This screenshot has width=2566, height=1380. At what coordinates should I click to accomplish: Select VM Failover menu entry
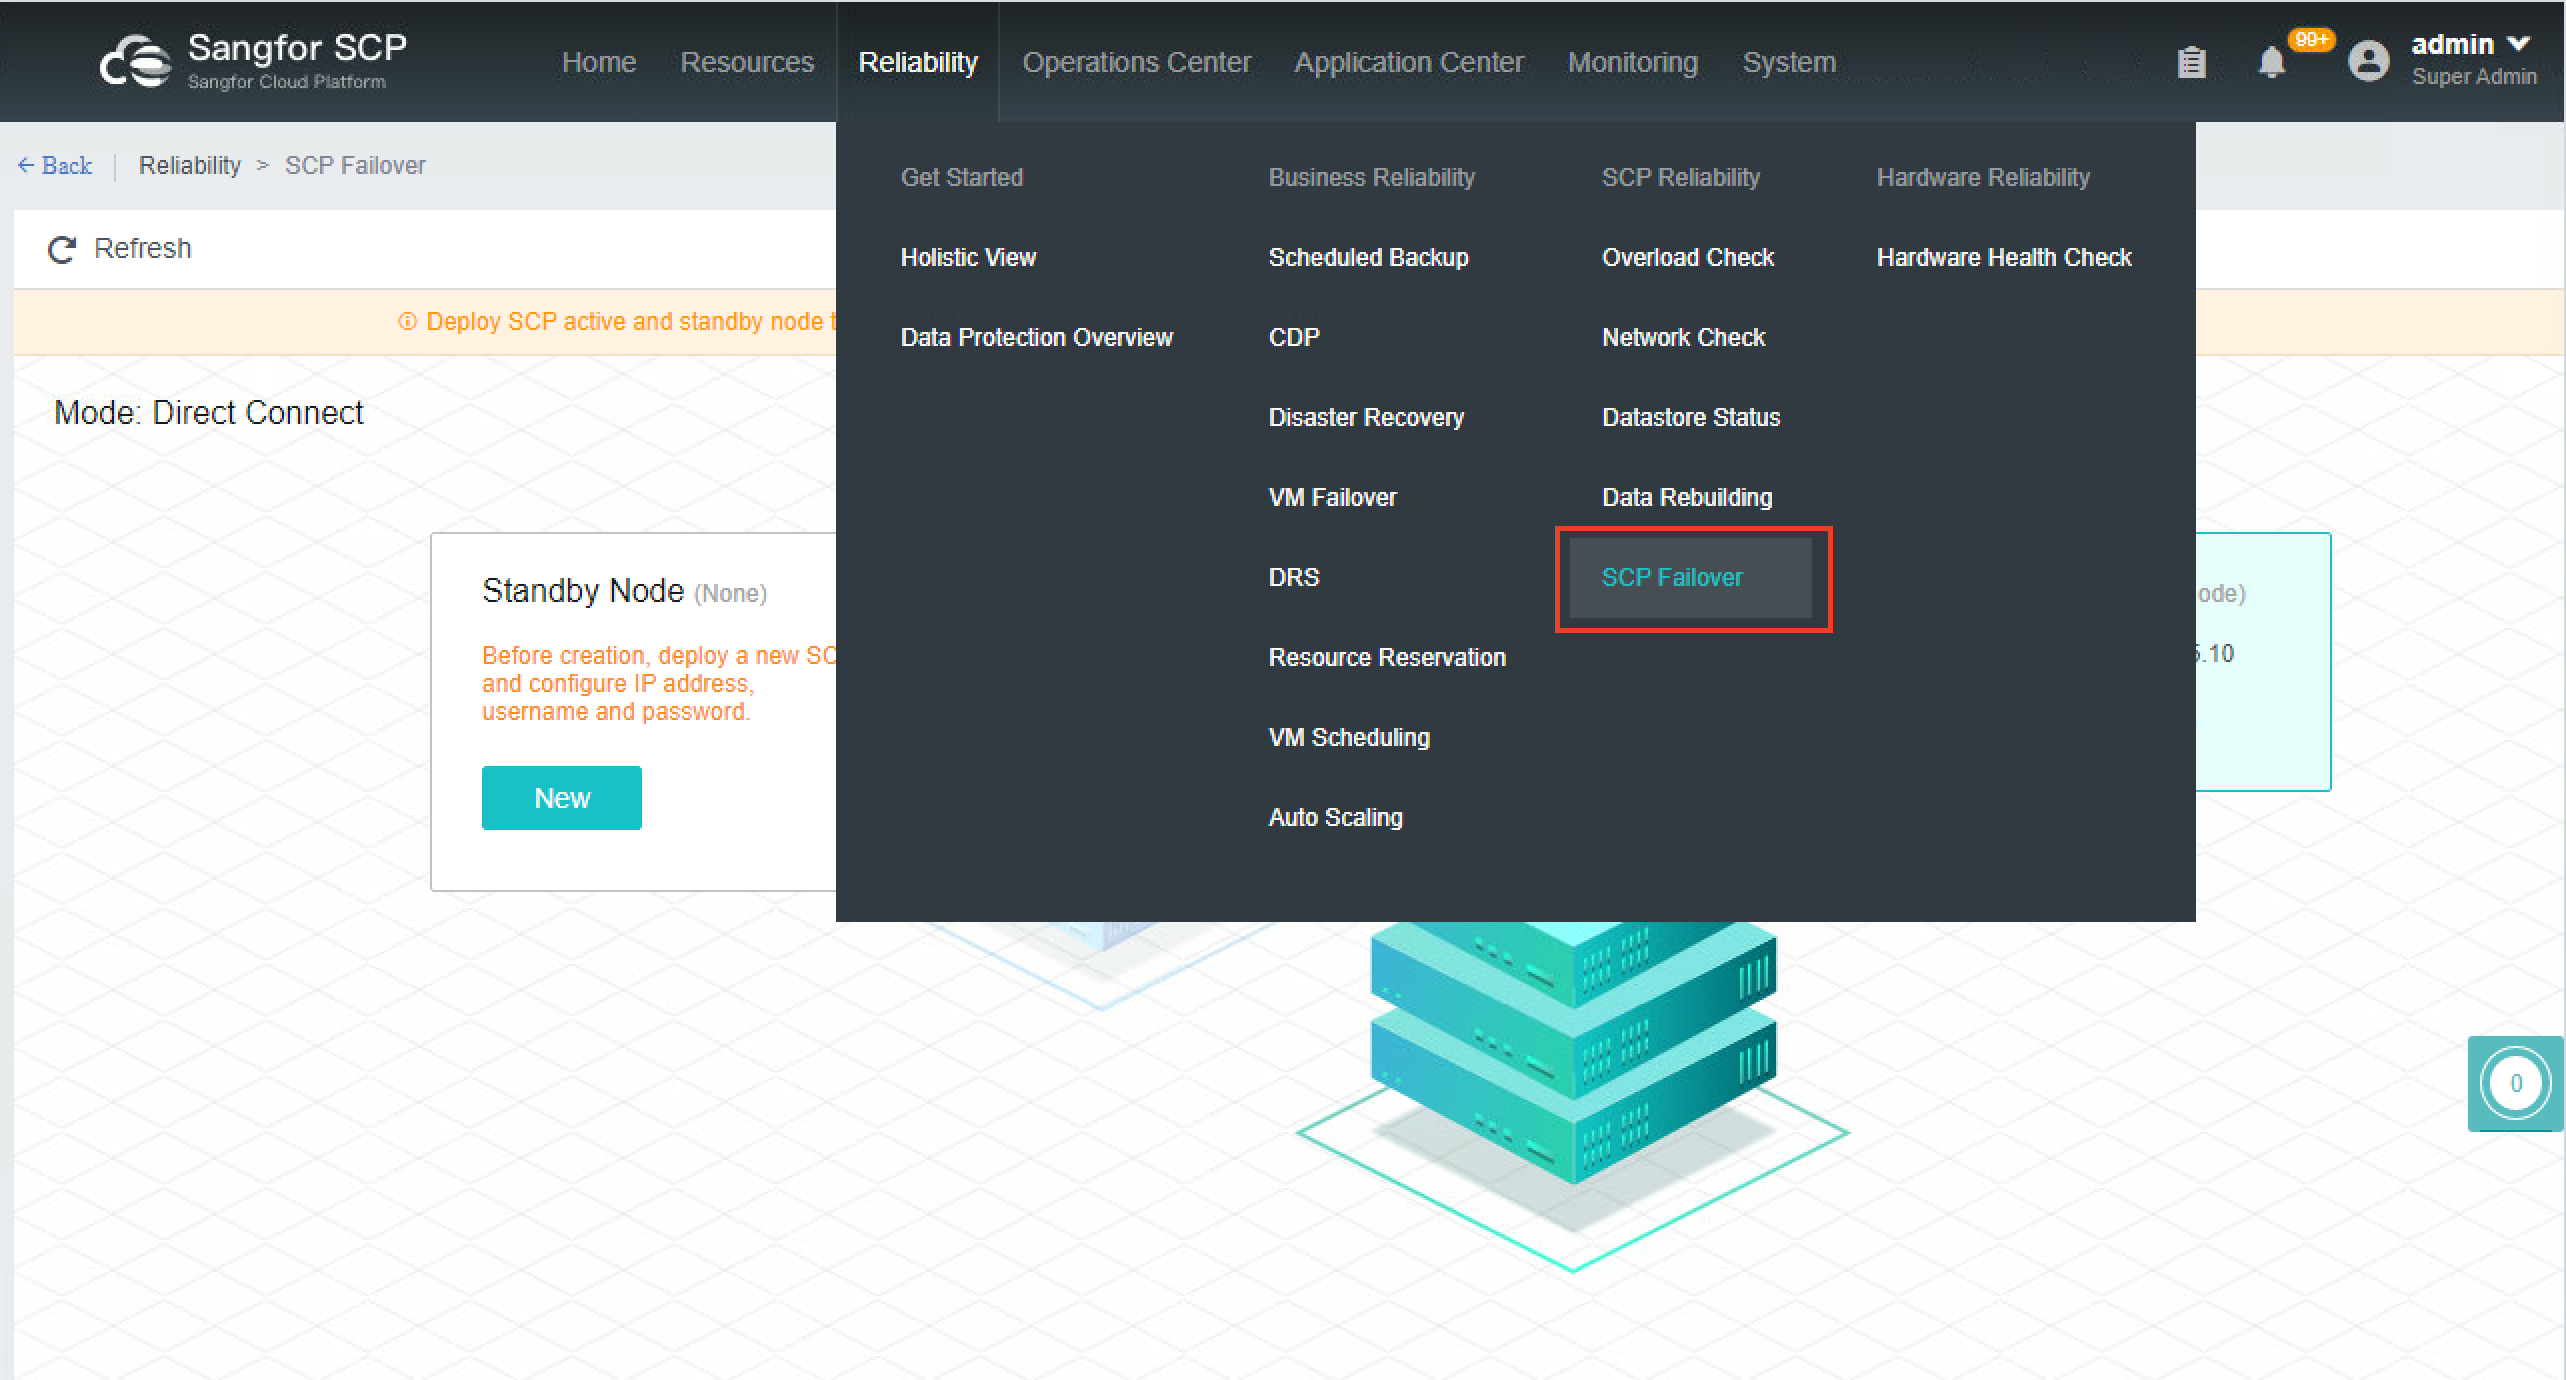click(x=1332, y=497)
